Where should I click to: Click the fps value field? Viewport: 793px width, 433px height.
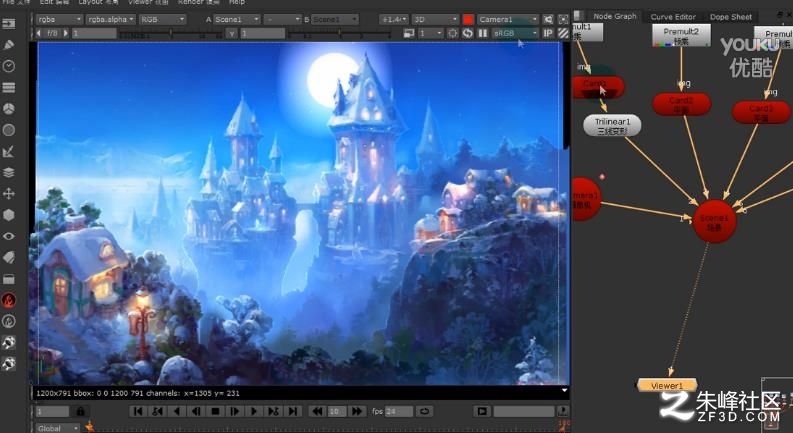(399, 411)
